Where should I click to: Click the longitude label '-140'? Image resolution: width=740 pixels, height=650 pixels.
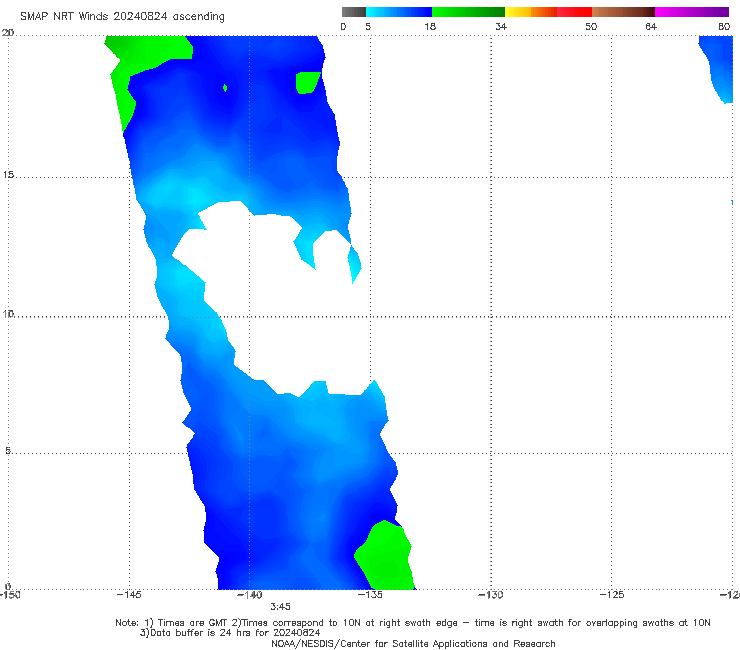click(250, 595)
